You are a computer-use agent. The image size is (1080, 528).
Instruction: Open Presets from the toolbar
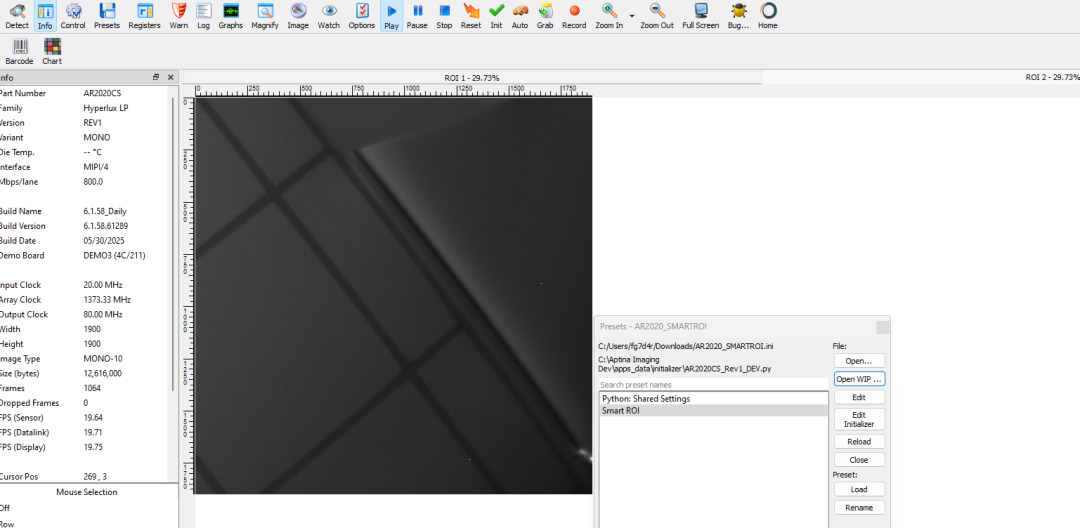click(x=107, y=16)
